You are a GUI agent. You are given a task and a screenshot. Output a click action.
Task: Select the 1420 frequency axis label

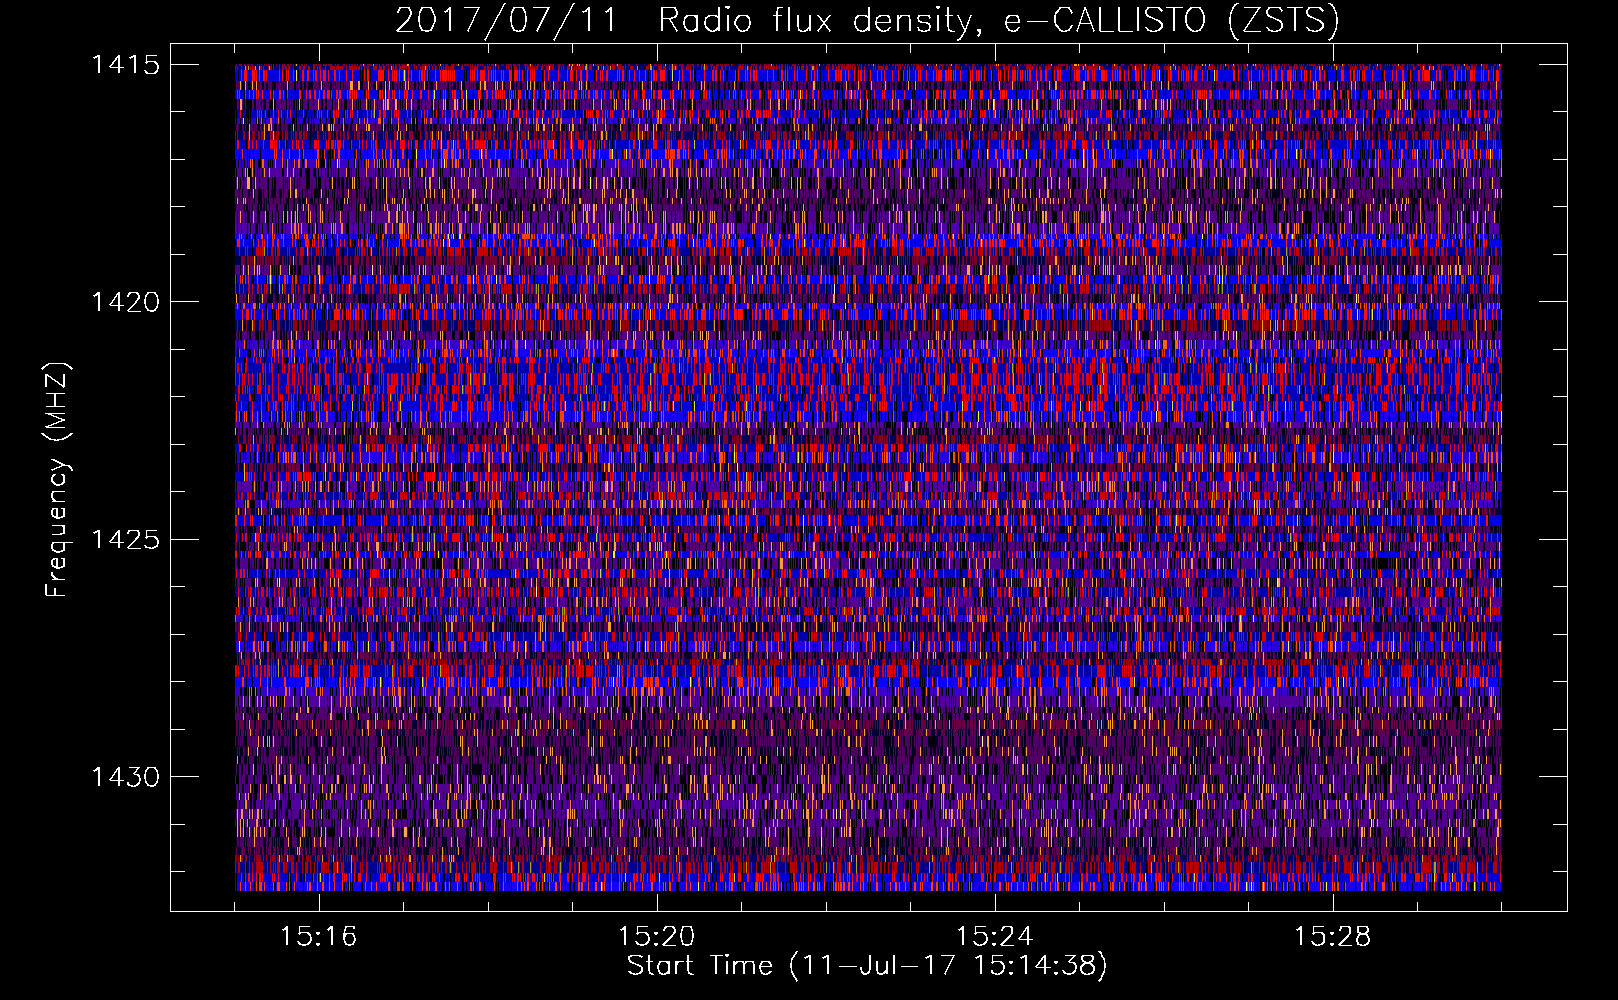click(125, 302)
